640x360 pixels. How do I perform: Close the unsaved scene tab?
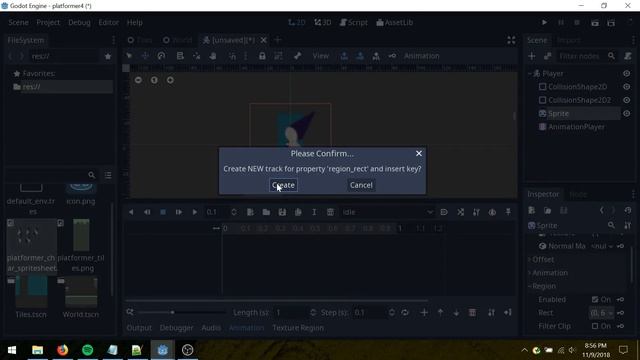point(264,40)
